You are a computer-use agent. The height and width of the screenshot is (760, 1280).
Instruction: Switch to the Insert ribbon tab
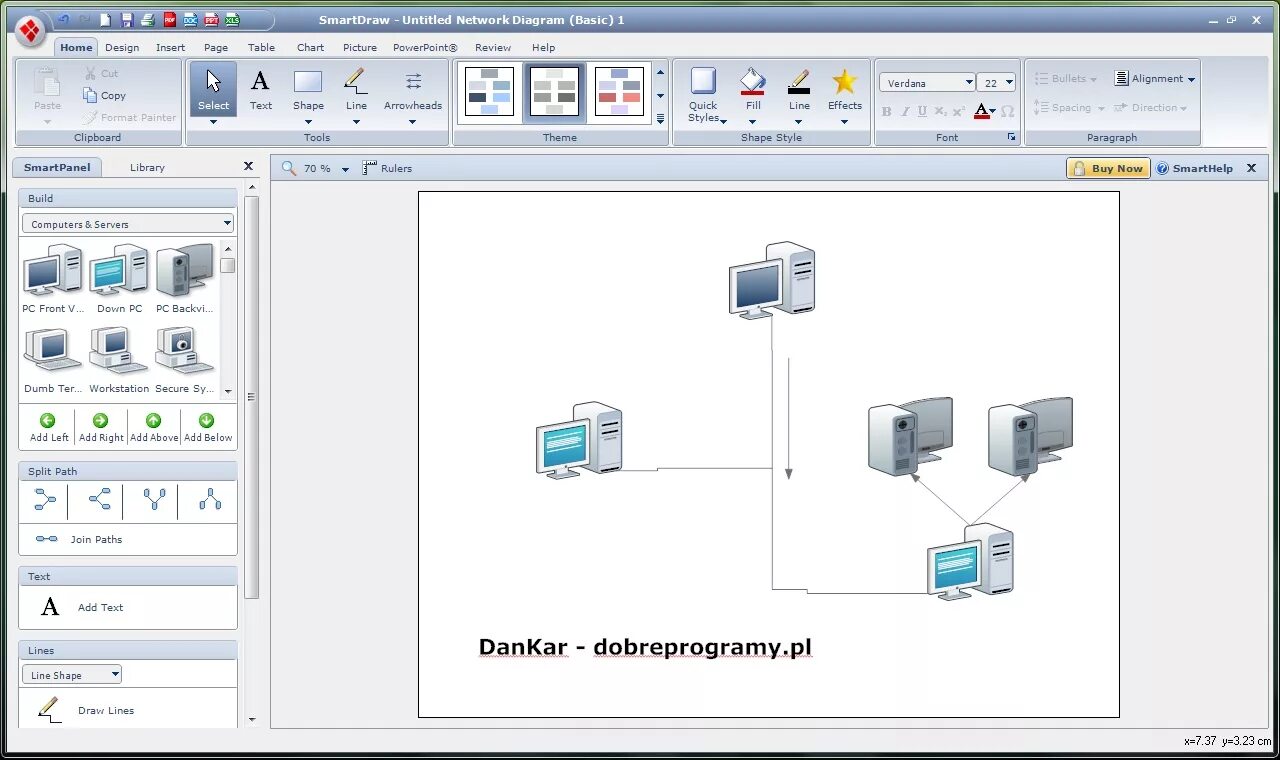[x=170, y=47]
